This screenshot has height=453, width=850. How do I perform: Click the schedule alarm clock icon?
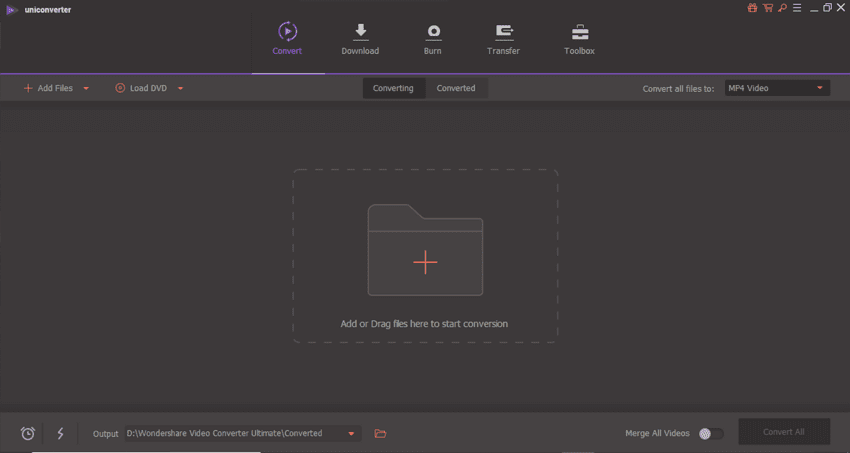point(28,433)
